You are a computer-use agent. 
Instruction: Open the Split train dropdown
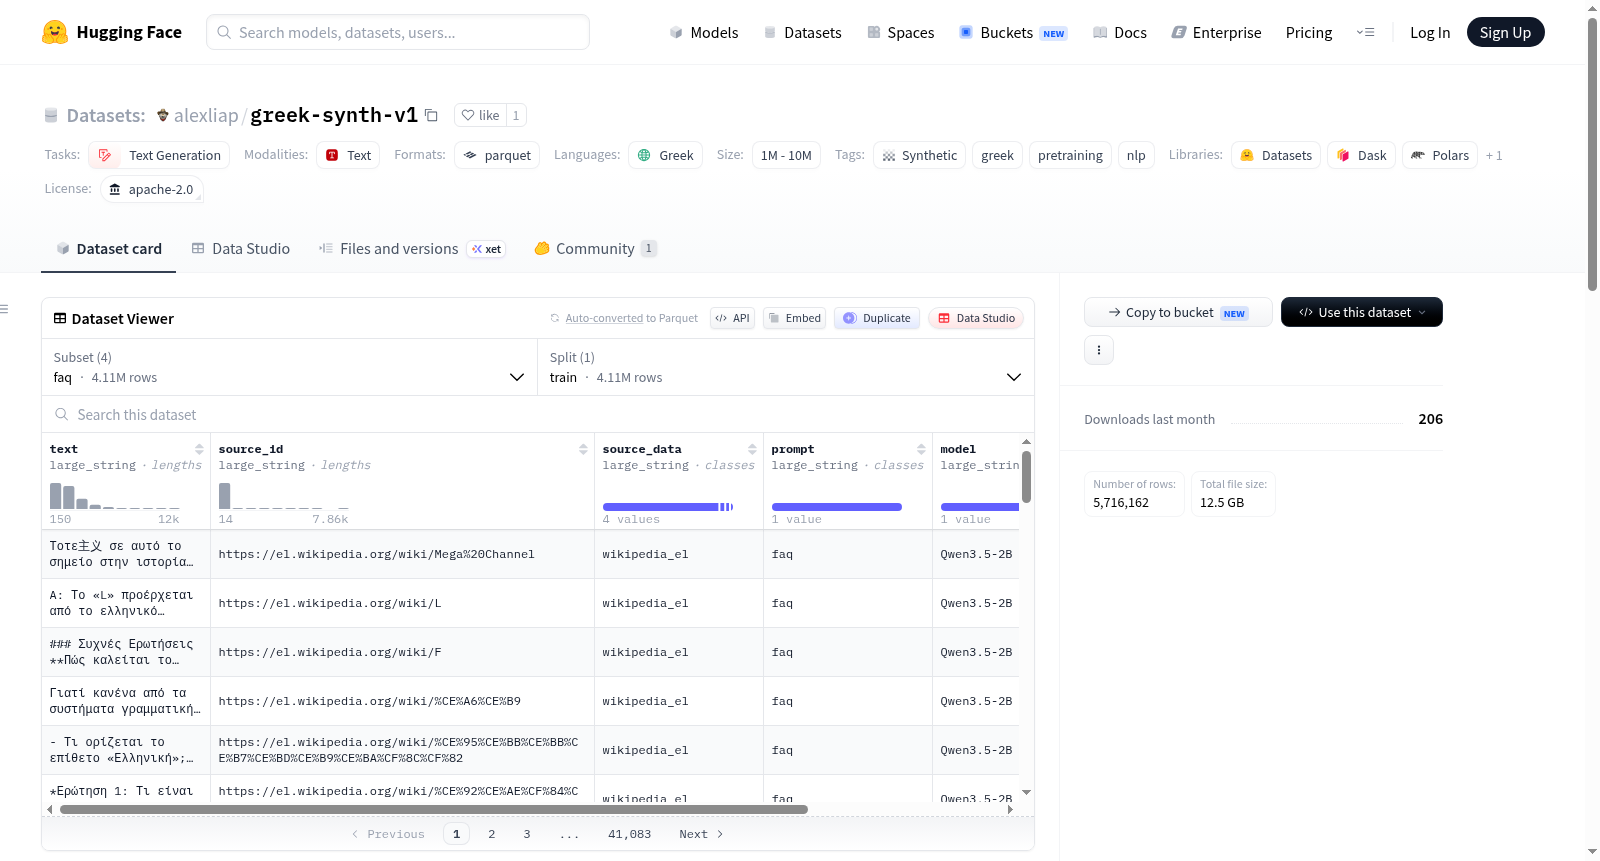click(786, 367)
